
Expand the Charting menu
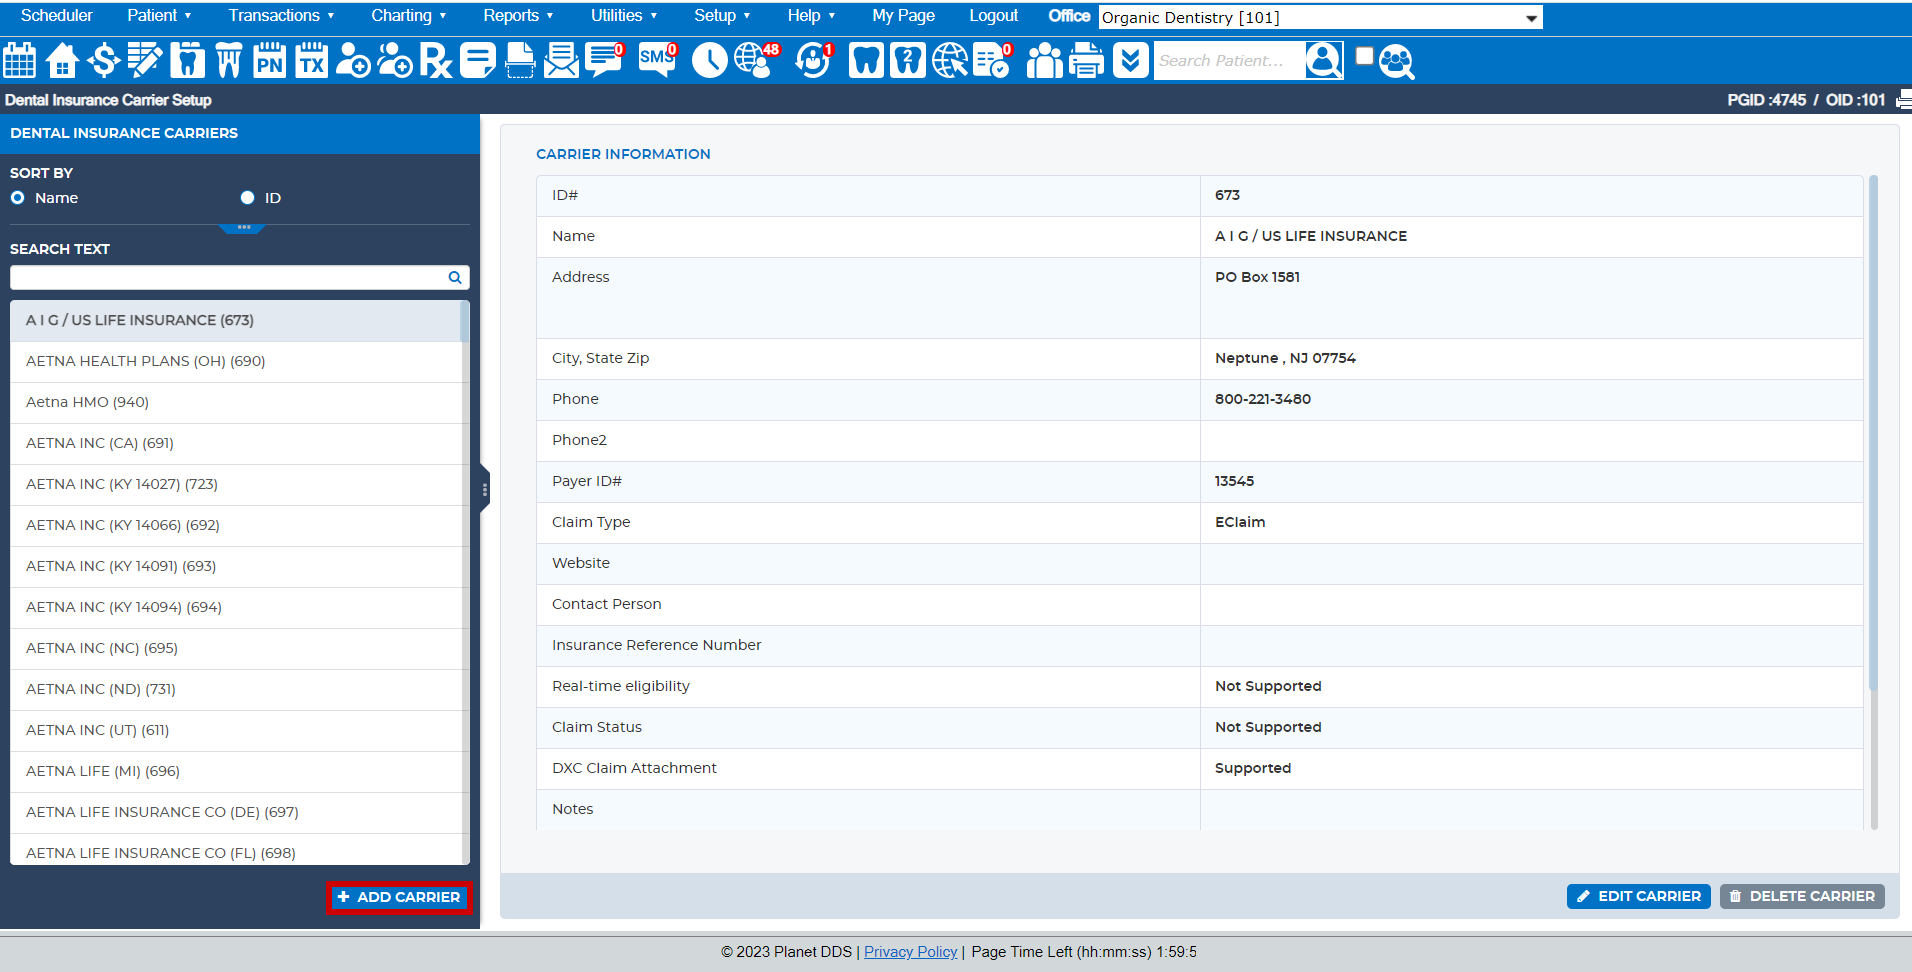(x=409, y=16)
